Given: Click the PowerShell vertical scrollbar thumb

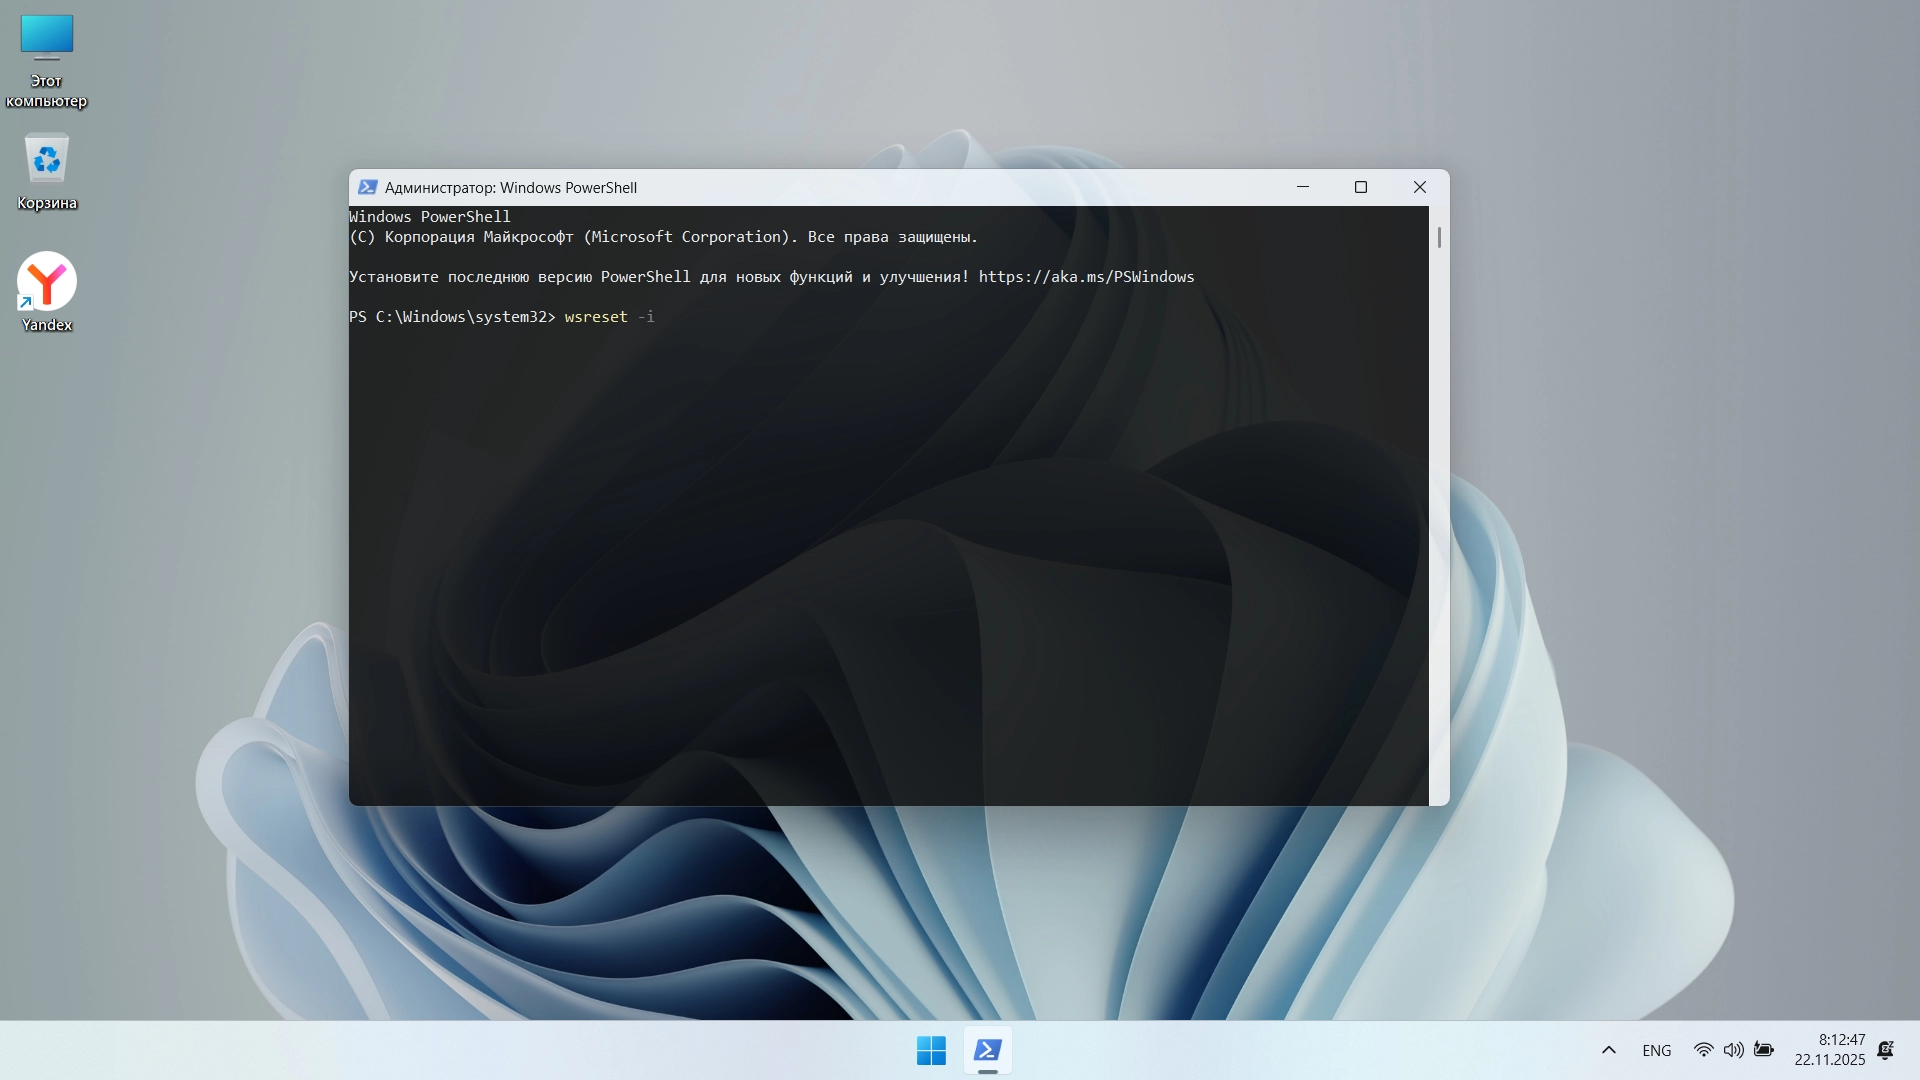Looking at the screenshot, I should 1439,237.
